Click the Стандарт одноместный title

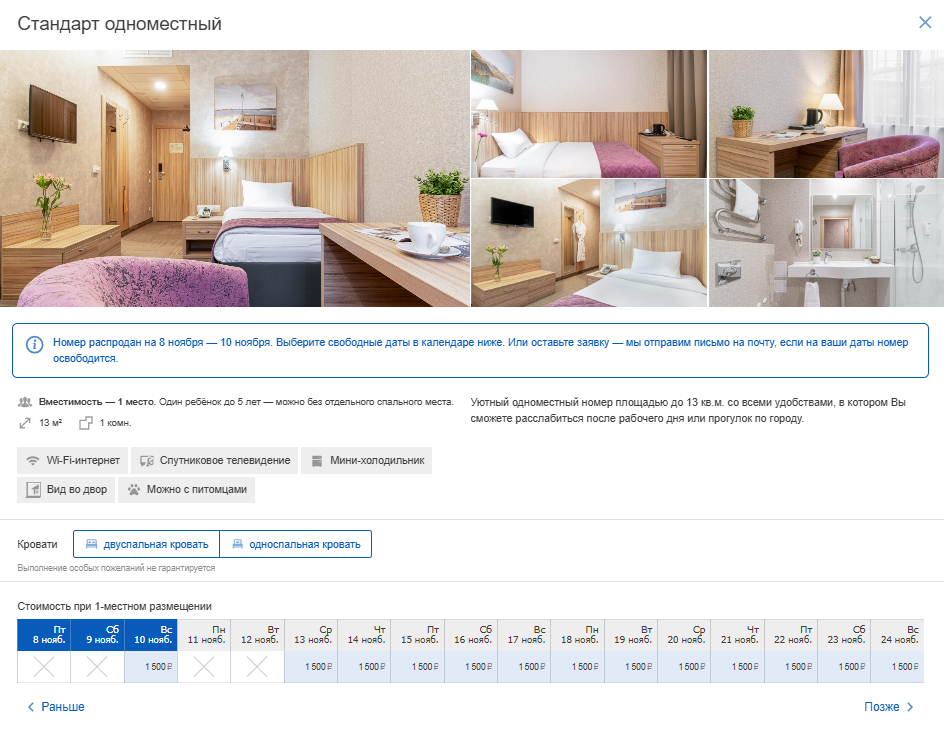pos(119,23)
